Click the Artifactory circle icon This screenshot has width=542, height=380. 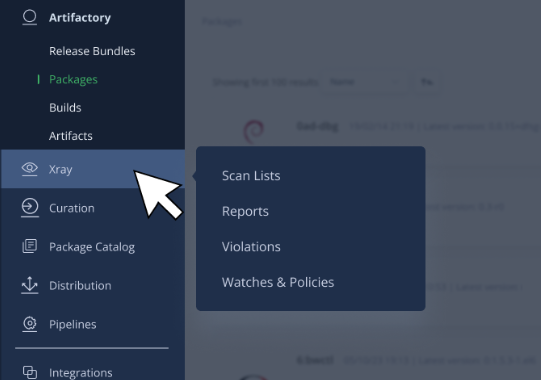(29, 17)
